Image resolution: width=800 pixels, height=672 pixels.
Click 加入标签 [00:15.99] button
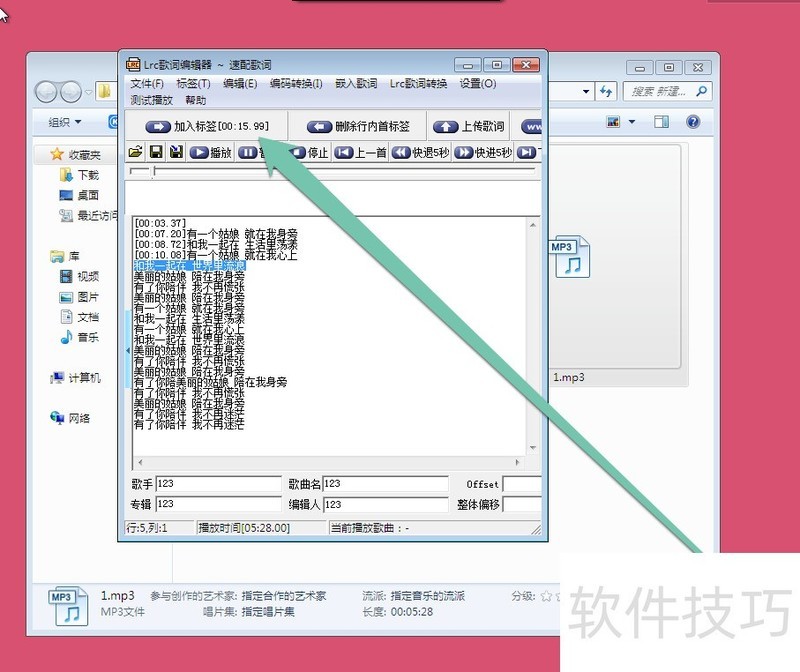(207, 126)
